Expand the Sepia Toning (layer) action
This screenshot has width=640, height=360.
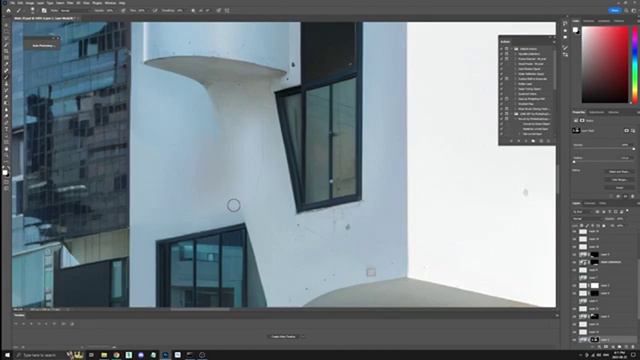coord(516,89)
